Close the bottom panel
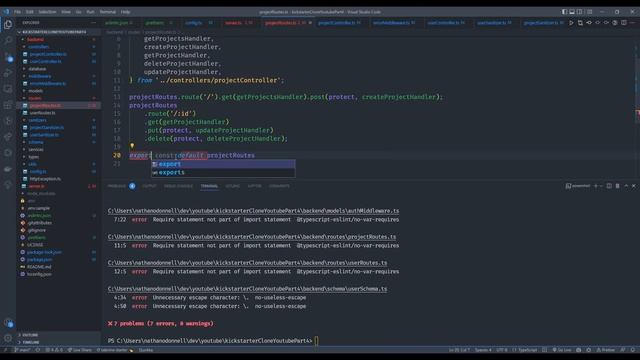Viewport: 640px width, 360px height. (x=633, y=186)
